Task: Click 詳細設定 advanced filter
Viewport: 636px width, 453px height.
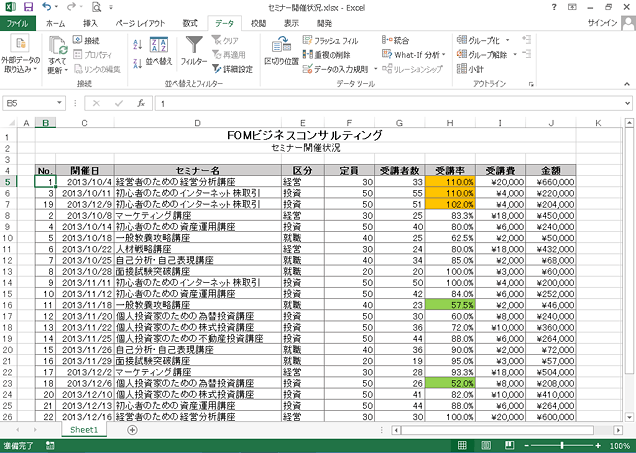Action: click(x=232, y=69)
